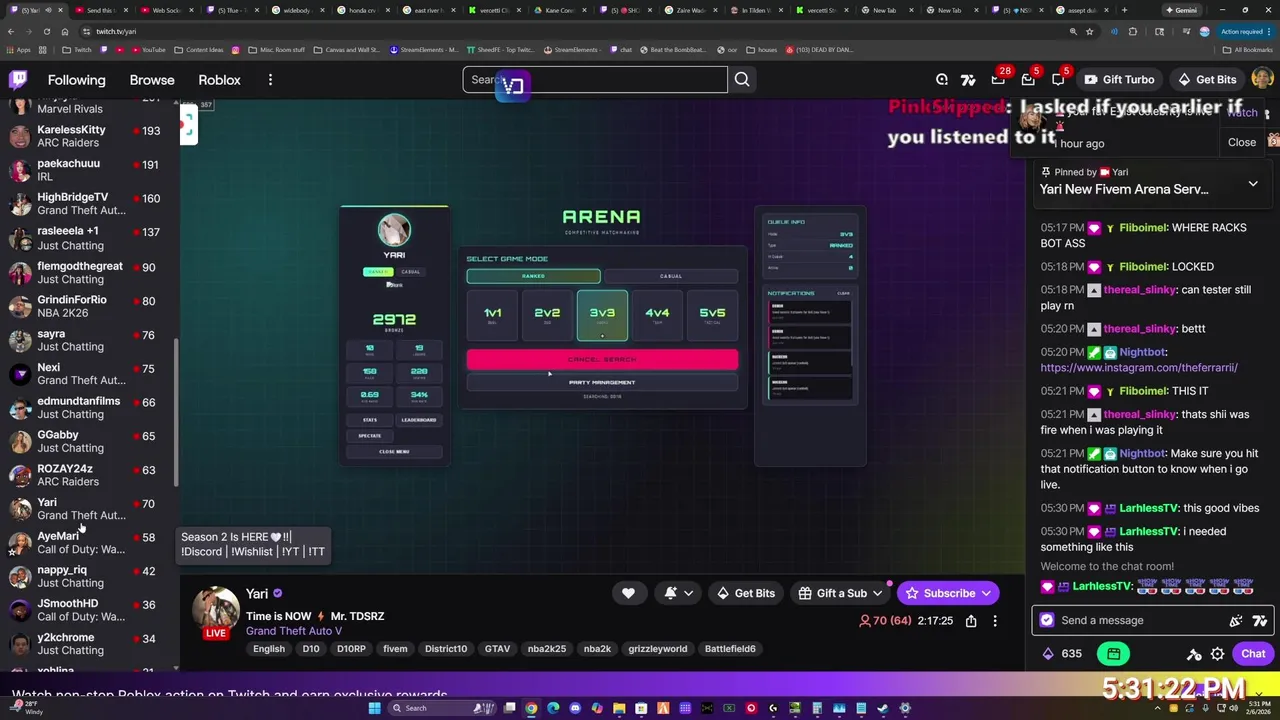Select 1v1 mode in stream Arena
1280x720 pixels.
[x=493, y=316]
